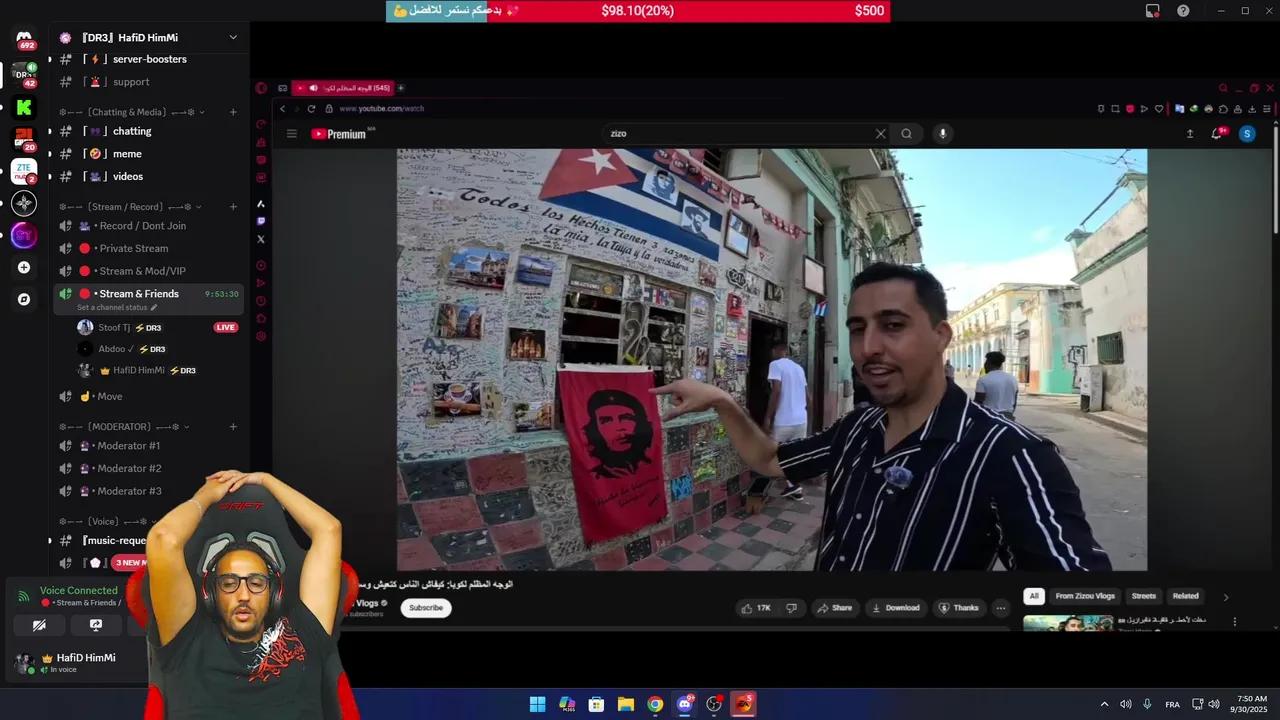Viewport: 1280px width, 720px height.
Task: Click the youtube.com/watch address bar
Action: pyautogui.click(x=381, y=109)
